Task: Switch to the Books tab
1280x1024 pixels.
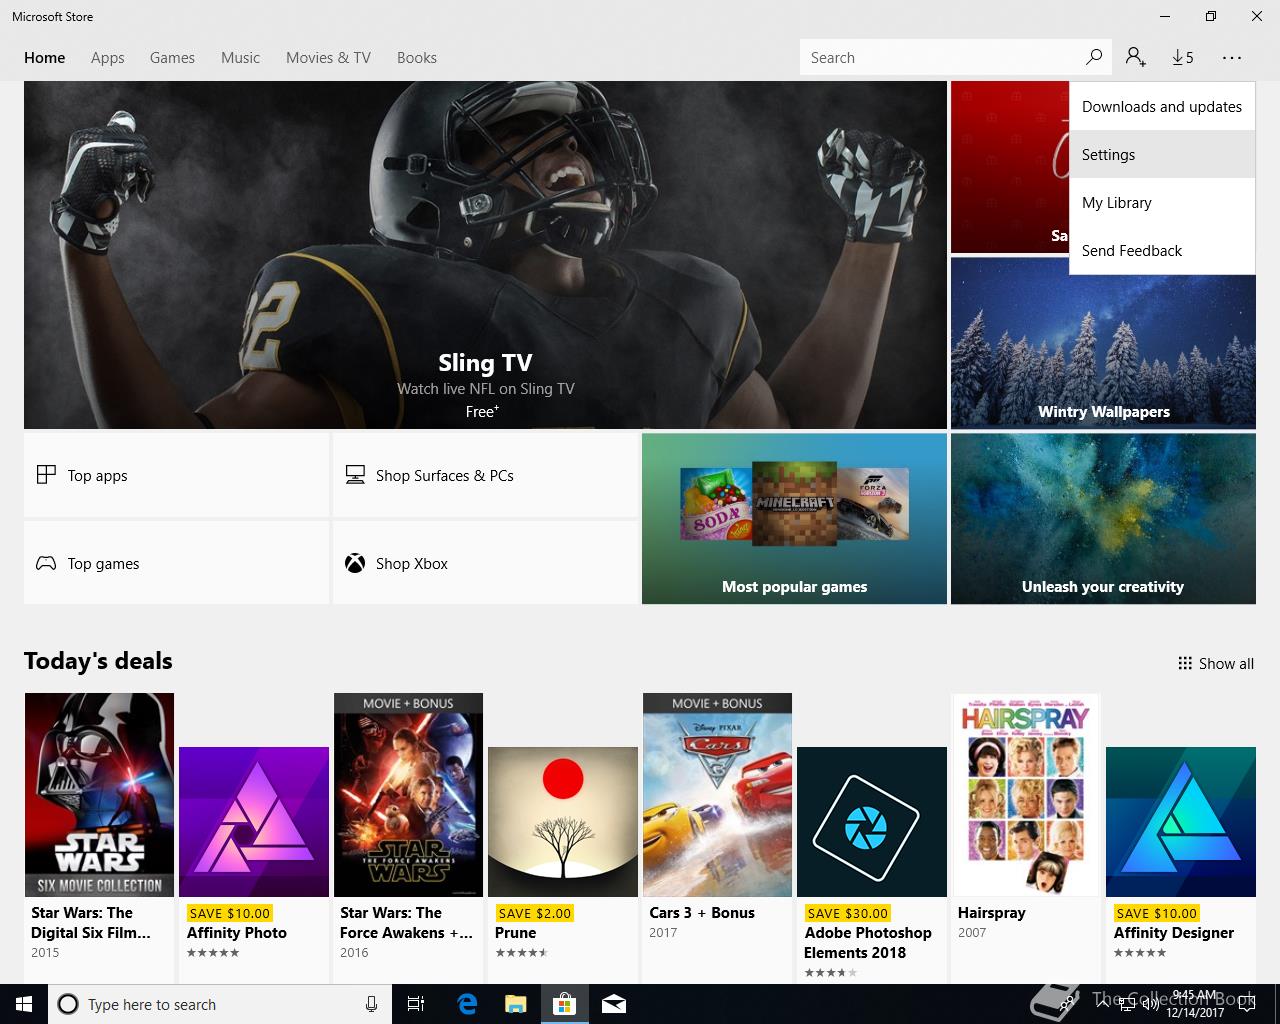Action: click(x=417, y=57)
